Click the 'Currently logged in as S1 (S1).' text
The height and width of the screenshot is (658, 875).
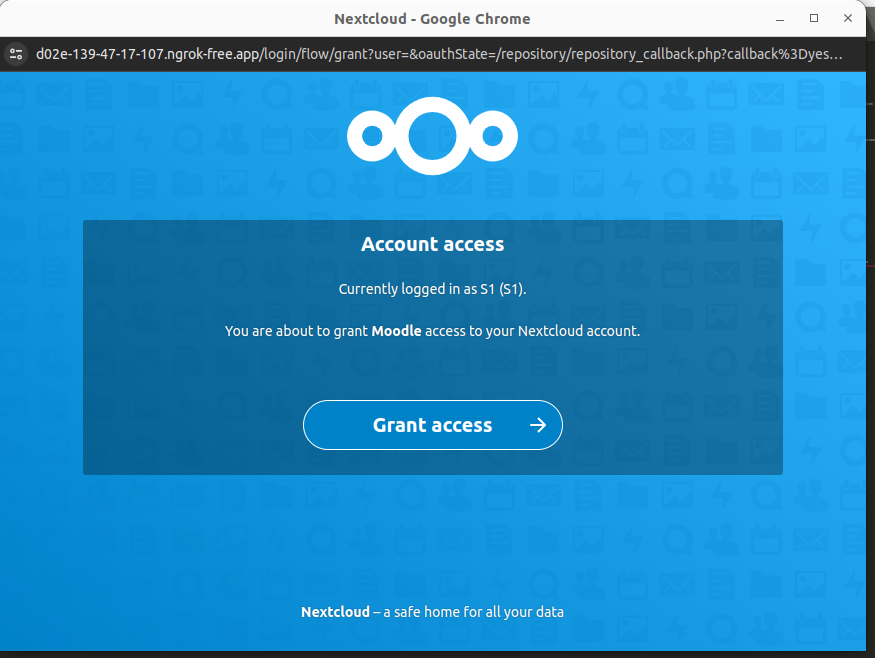(432, 289)
